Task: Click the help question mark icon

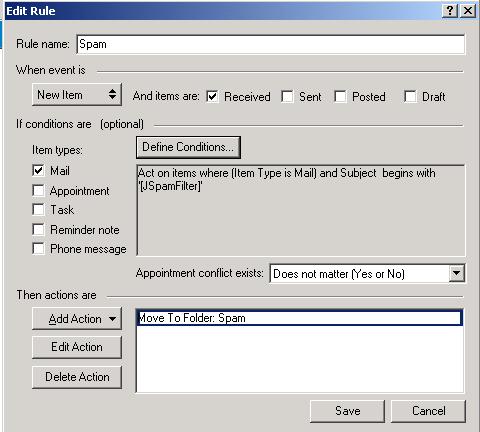Action: (450, 11)
